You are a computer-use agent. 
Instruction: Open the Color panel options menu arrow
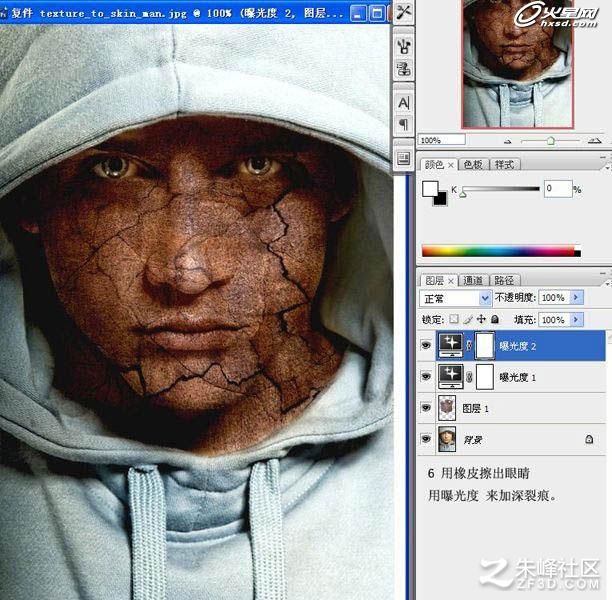coord(608,167)
